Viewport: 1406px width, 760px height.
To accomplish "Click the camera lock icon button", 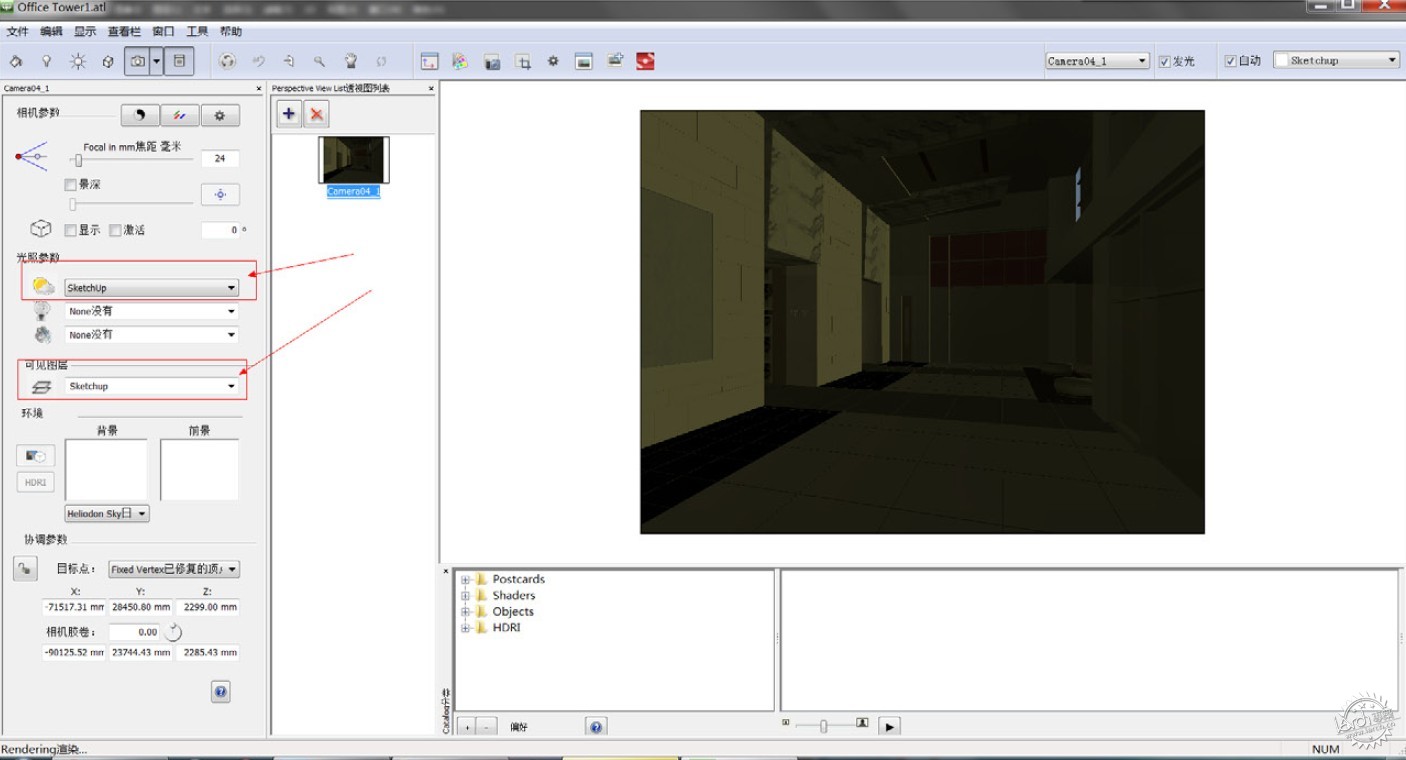I will click(25, 568).
